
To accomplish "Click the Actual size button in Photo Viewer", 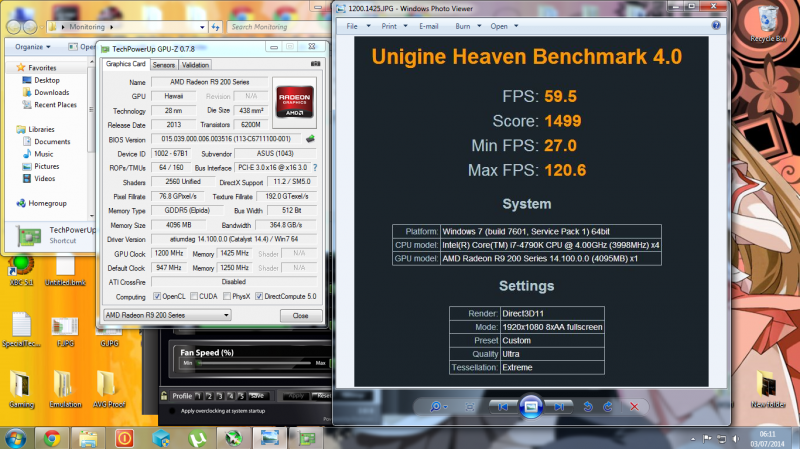I will coord(470,407).
